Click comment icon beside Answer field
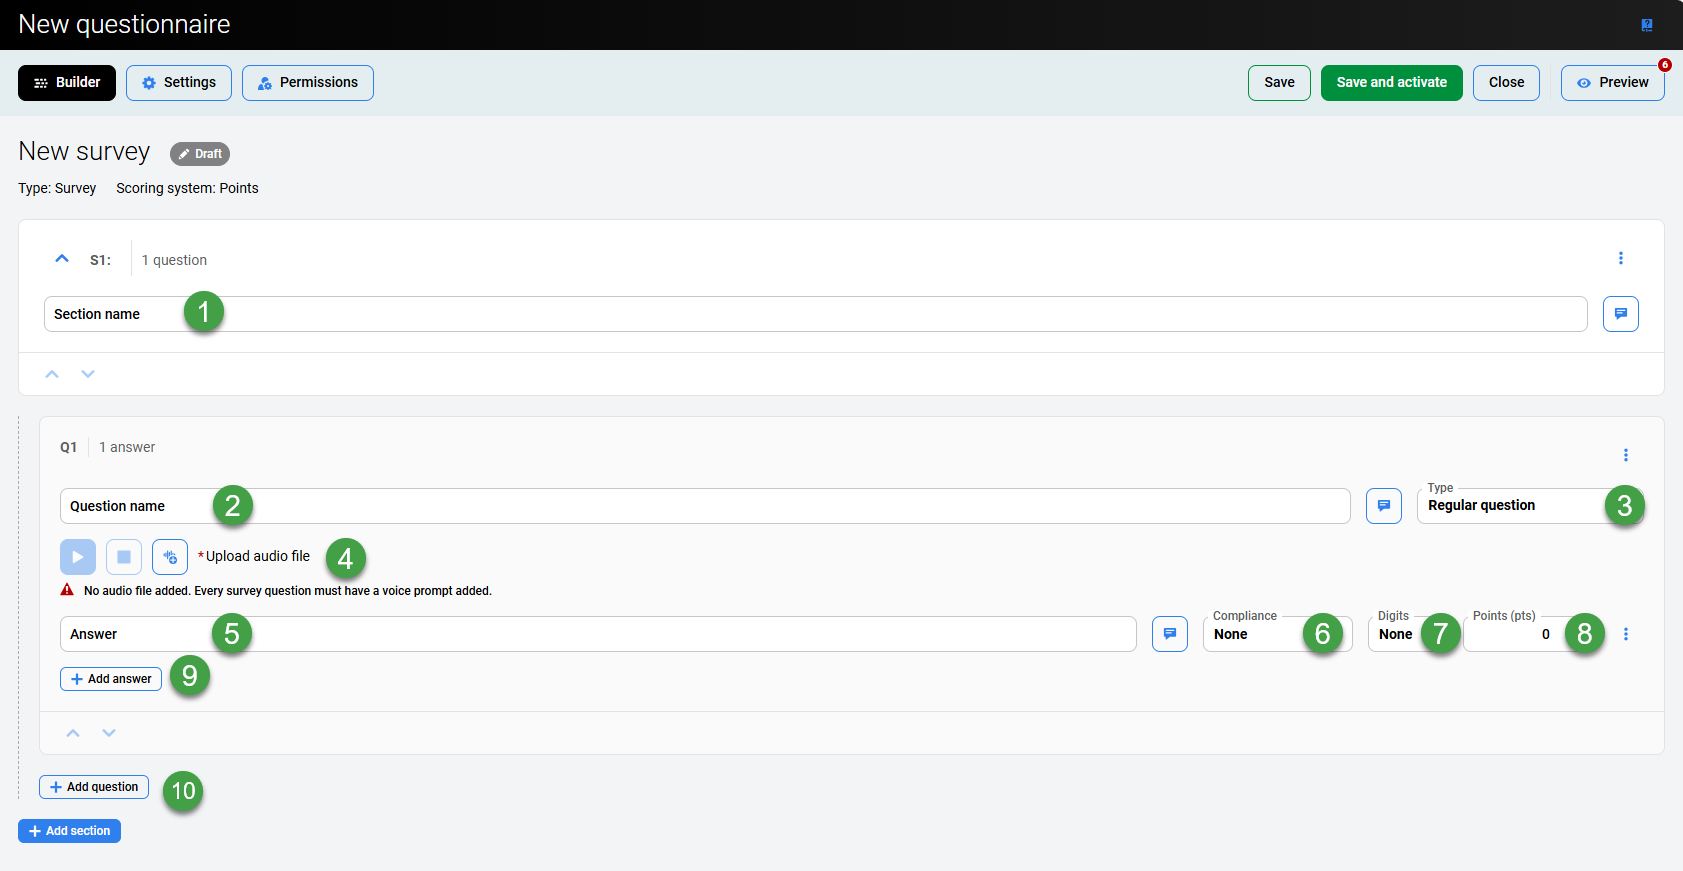 tap(1169, 634)
